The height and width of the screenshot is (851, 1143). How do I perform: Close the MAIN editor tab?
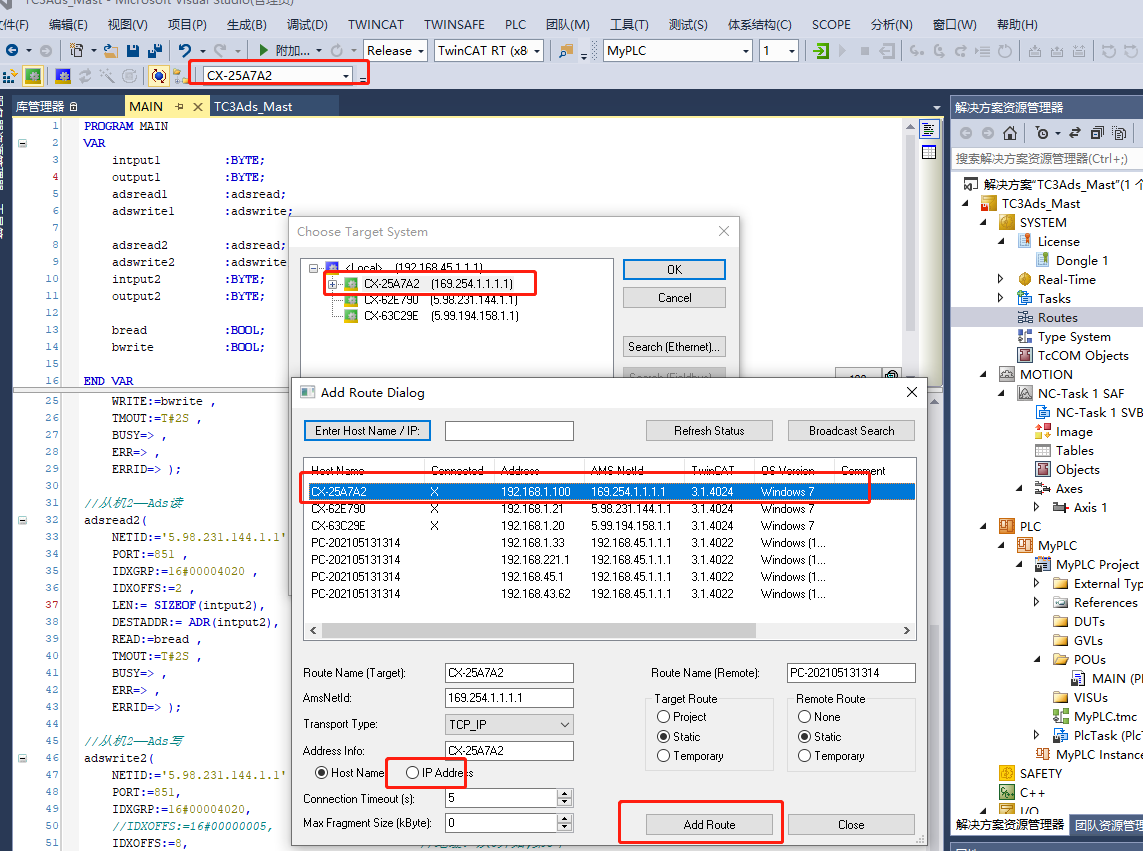198,106
